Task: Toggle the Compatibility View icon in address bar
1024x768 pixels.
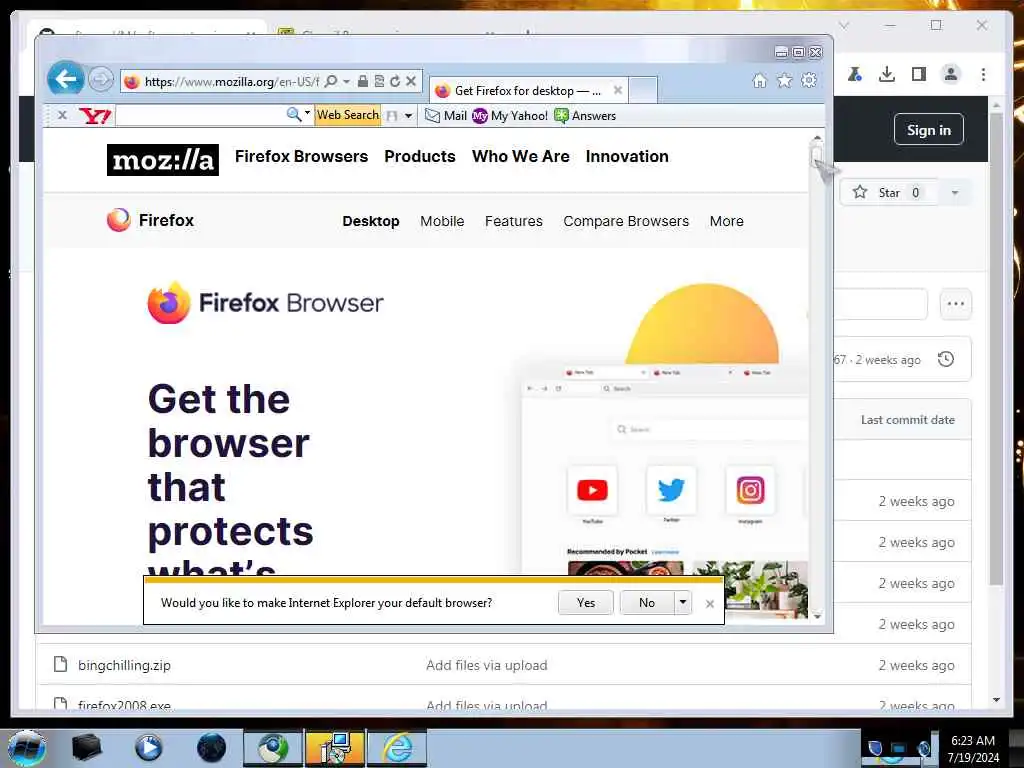Action: point(379,81)
